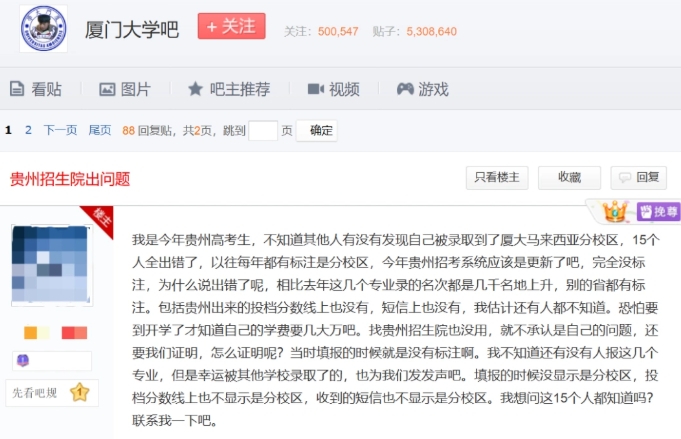Jump to the 尾页 last page
The image size is (681, 439).
100,130
